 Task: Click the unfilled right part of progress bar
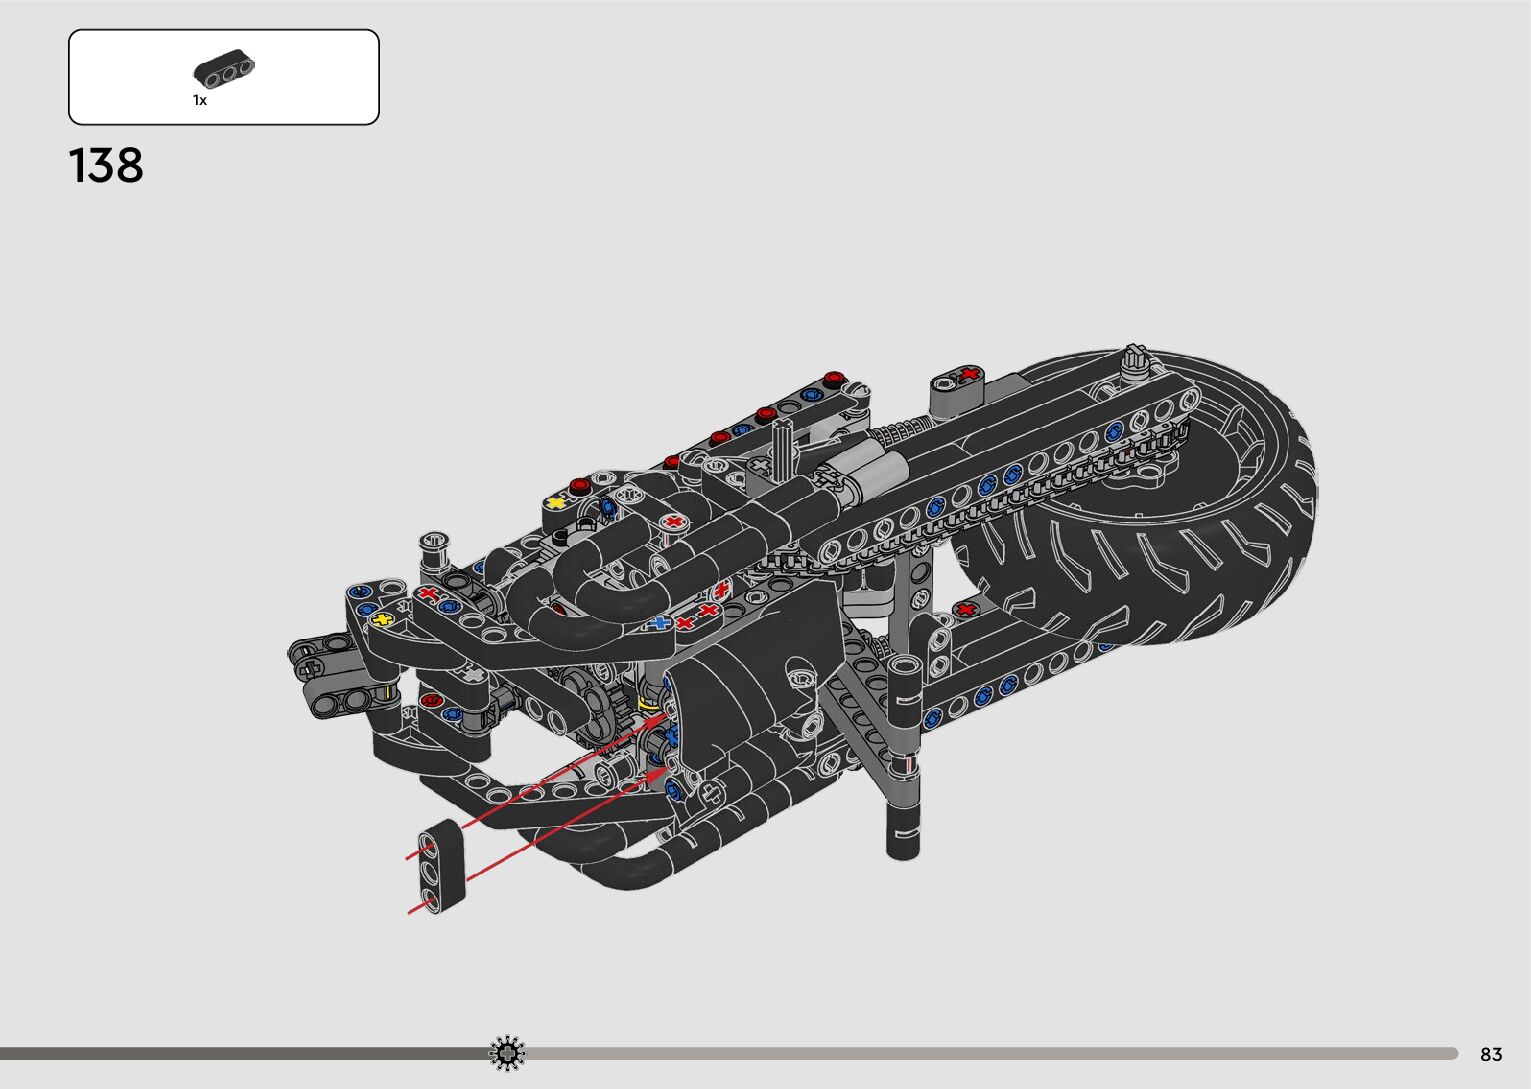990,1053
